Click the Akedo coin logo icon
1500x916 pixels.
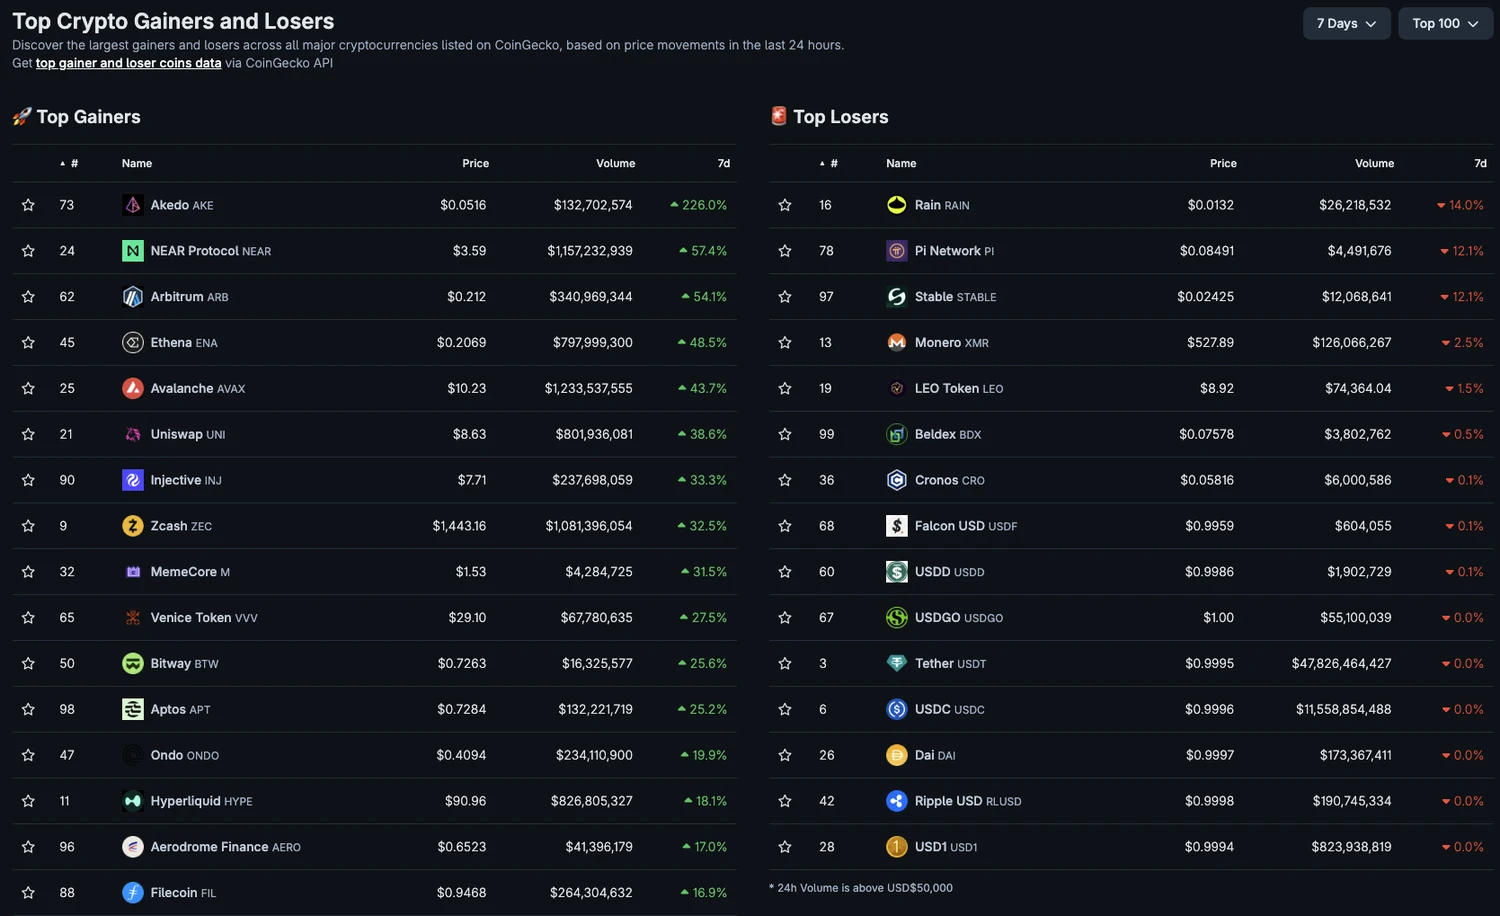[x=133, y=205]
